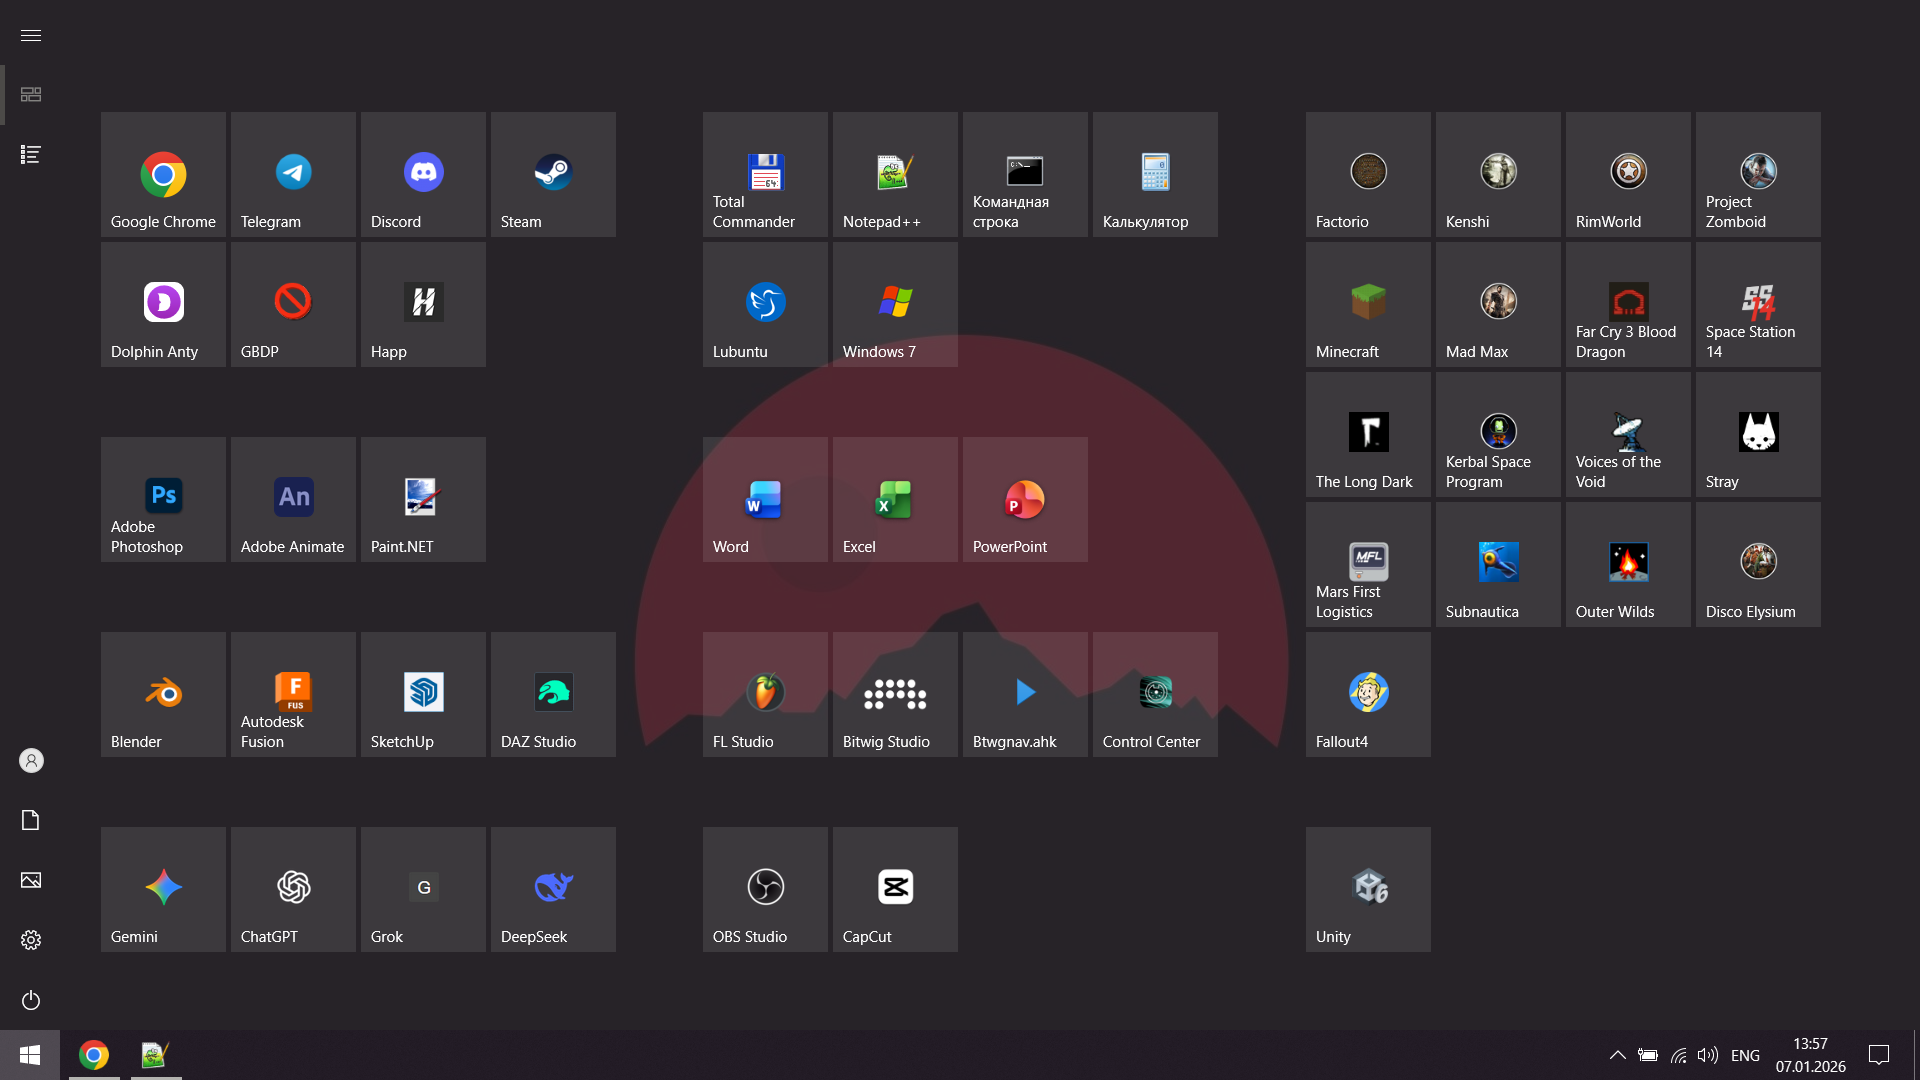The image size is (1920, 1080).
Task: Expand the Start menu hamburger
Action: click(31, 35)
